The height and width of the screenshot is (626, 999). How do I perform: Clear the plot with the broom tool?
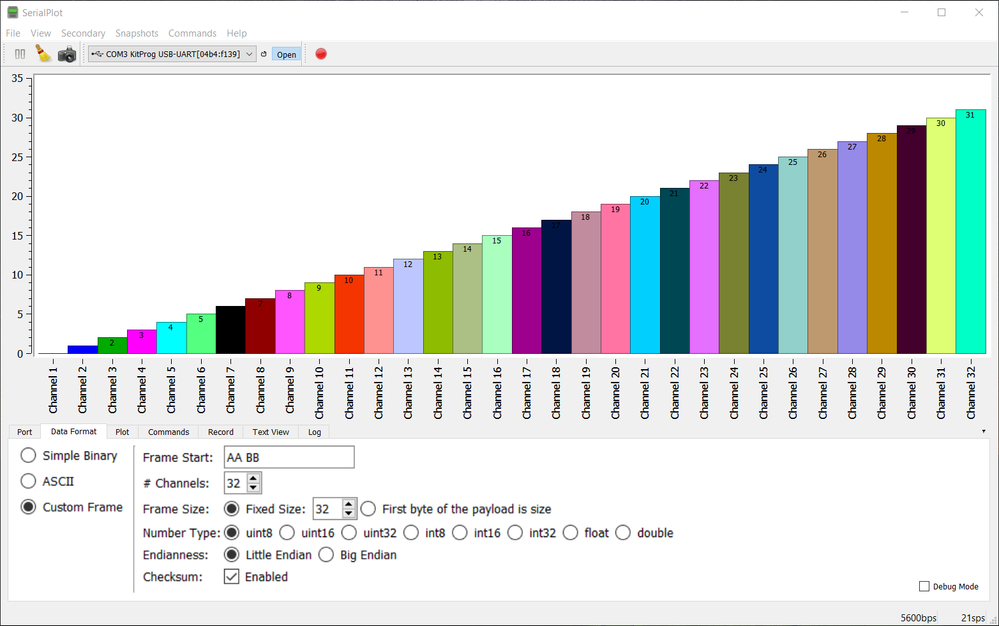click(x=42, y=54)
